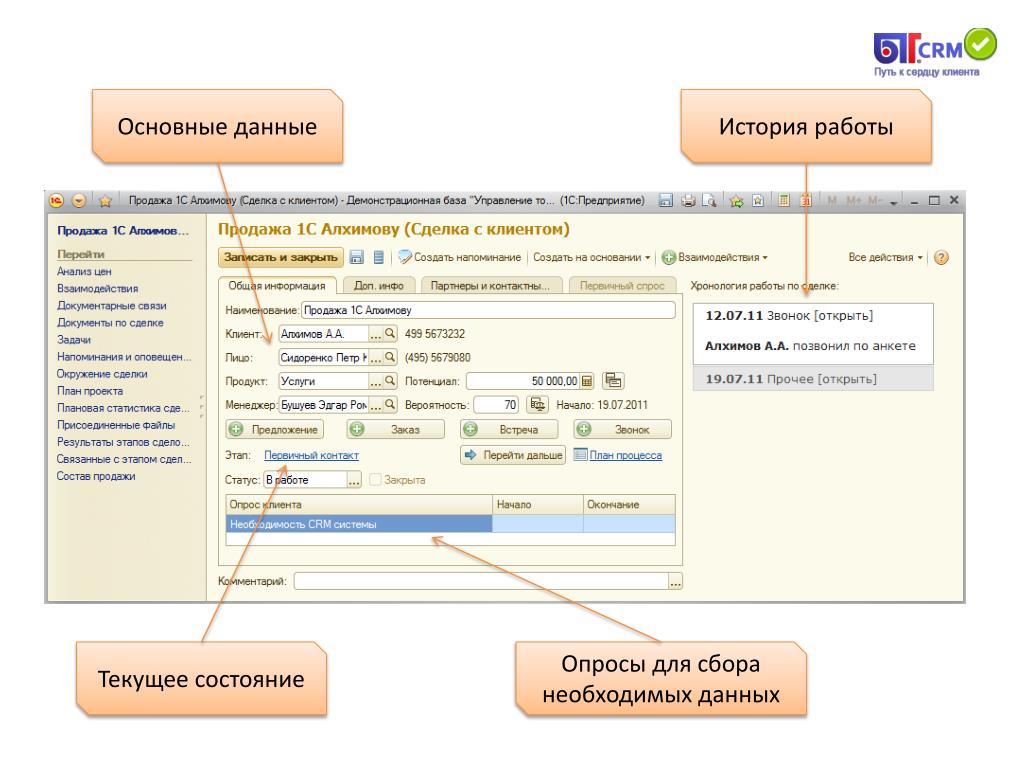
Task: Click the Вероятность value field
Action: pos(496,405)
